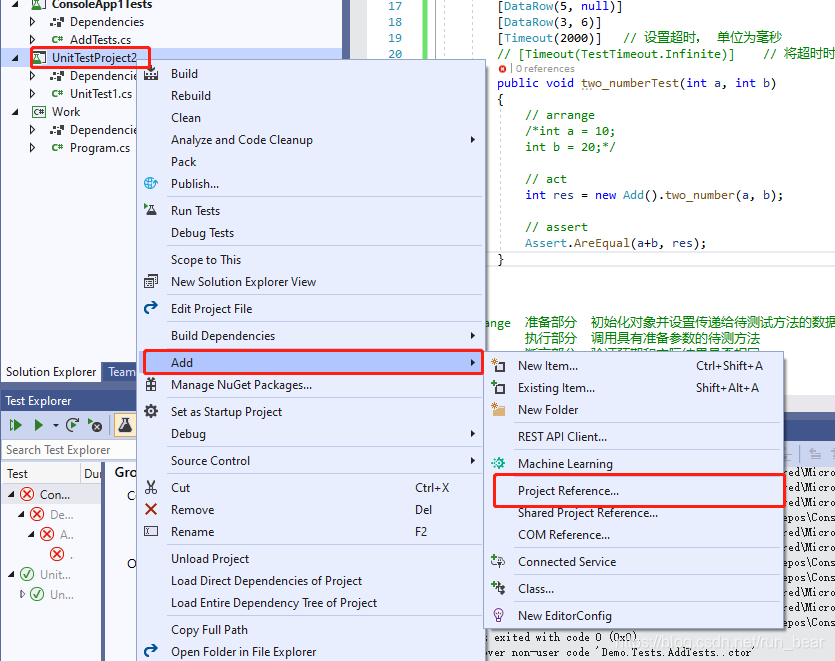Click the New Folder icon in submenu
This screenshot has height=661, width=835.
[498, 409]
